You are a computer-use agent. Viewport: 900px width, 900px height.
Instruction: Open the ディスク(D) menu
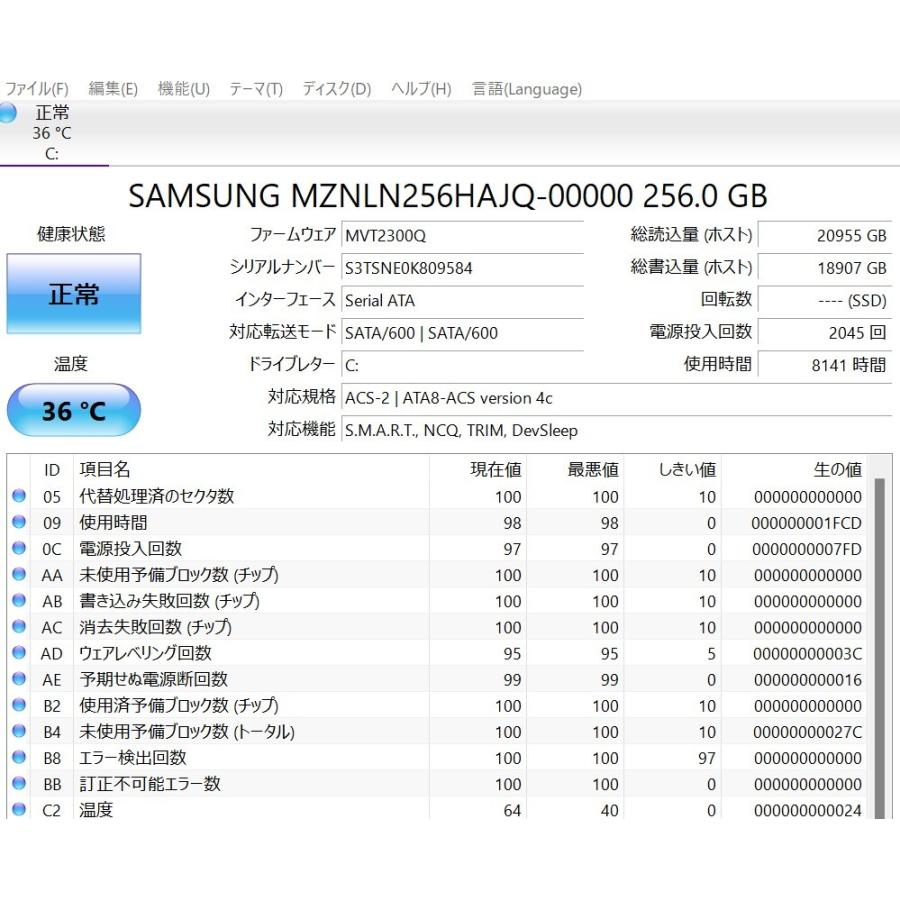tap(337, 89)
